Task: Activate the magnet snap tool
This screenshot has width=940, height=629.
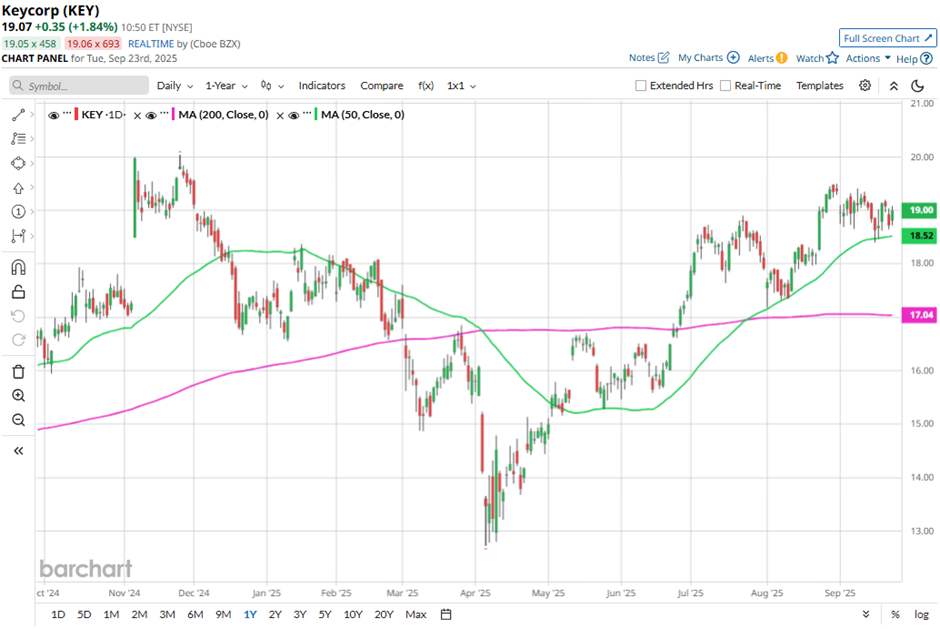Action: click(18, 267)
